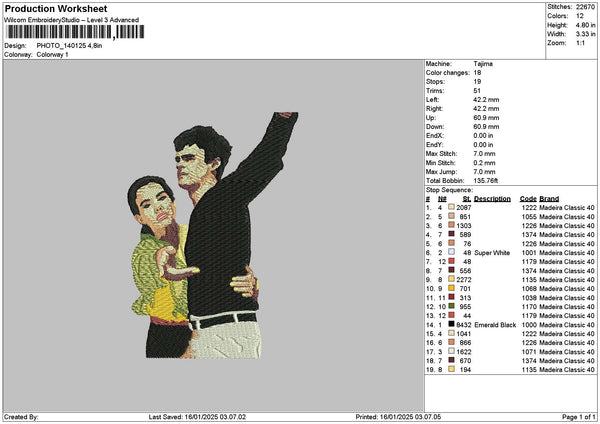Click the Super White swatch in row 6
The width and height of the screenshot is (600, 424).
pyautogui.click(x=452, y=252)
